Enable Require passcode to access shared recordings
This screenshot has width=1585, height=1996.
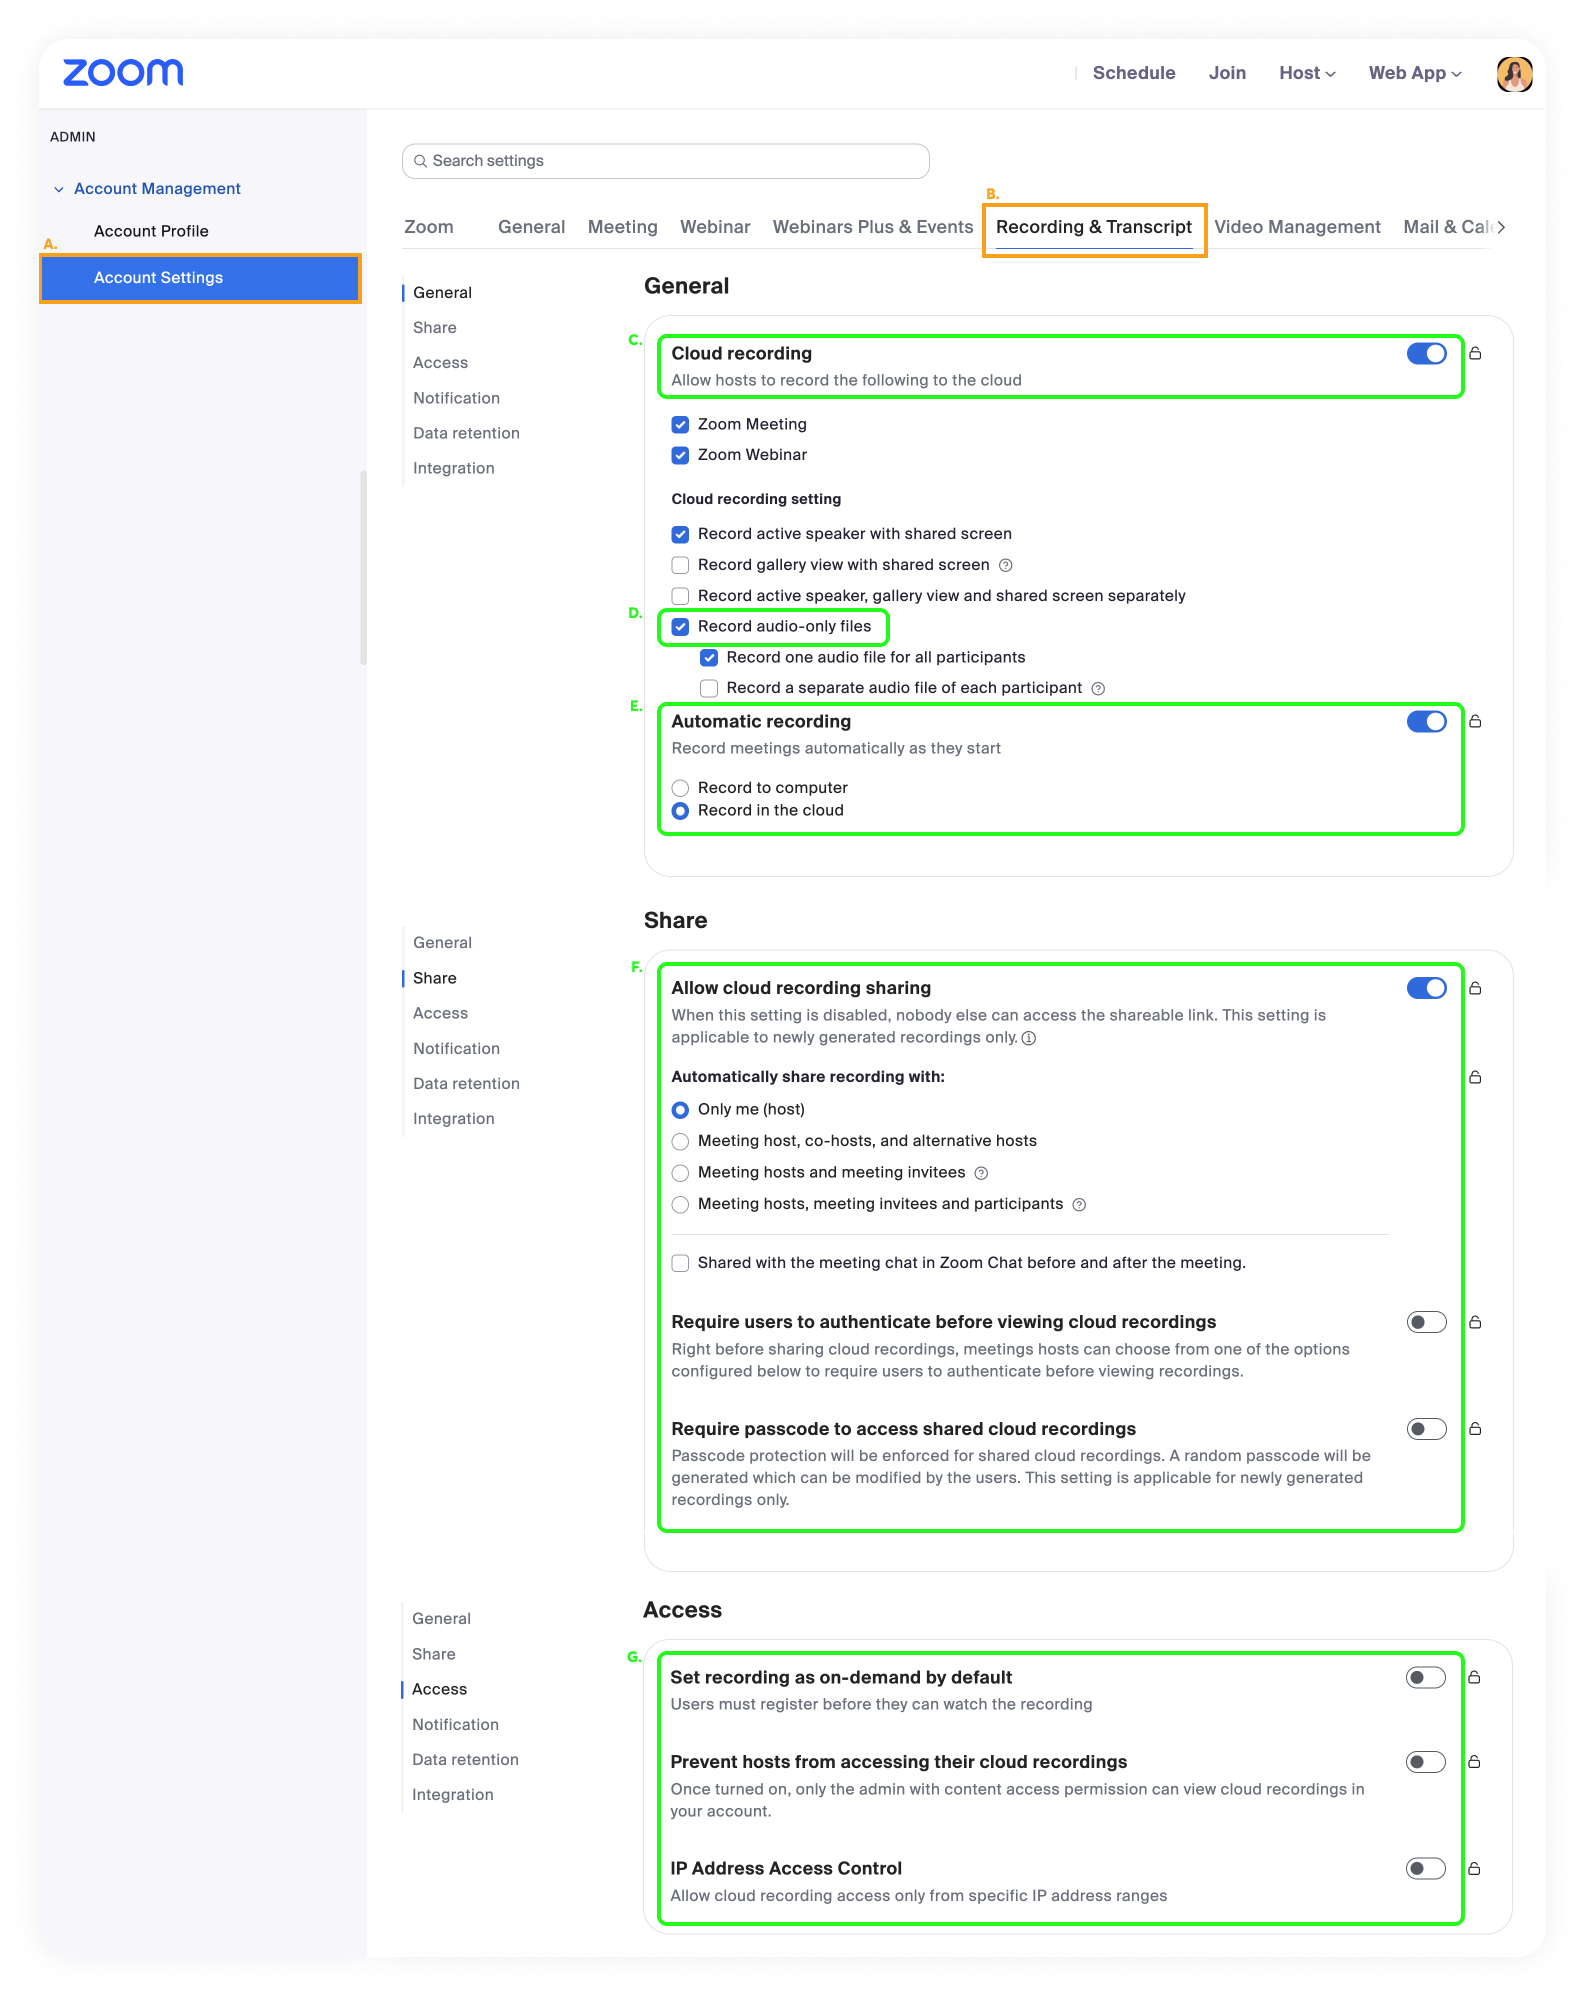1426,1429
